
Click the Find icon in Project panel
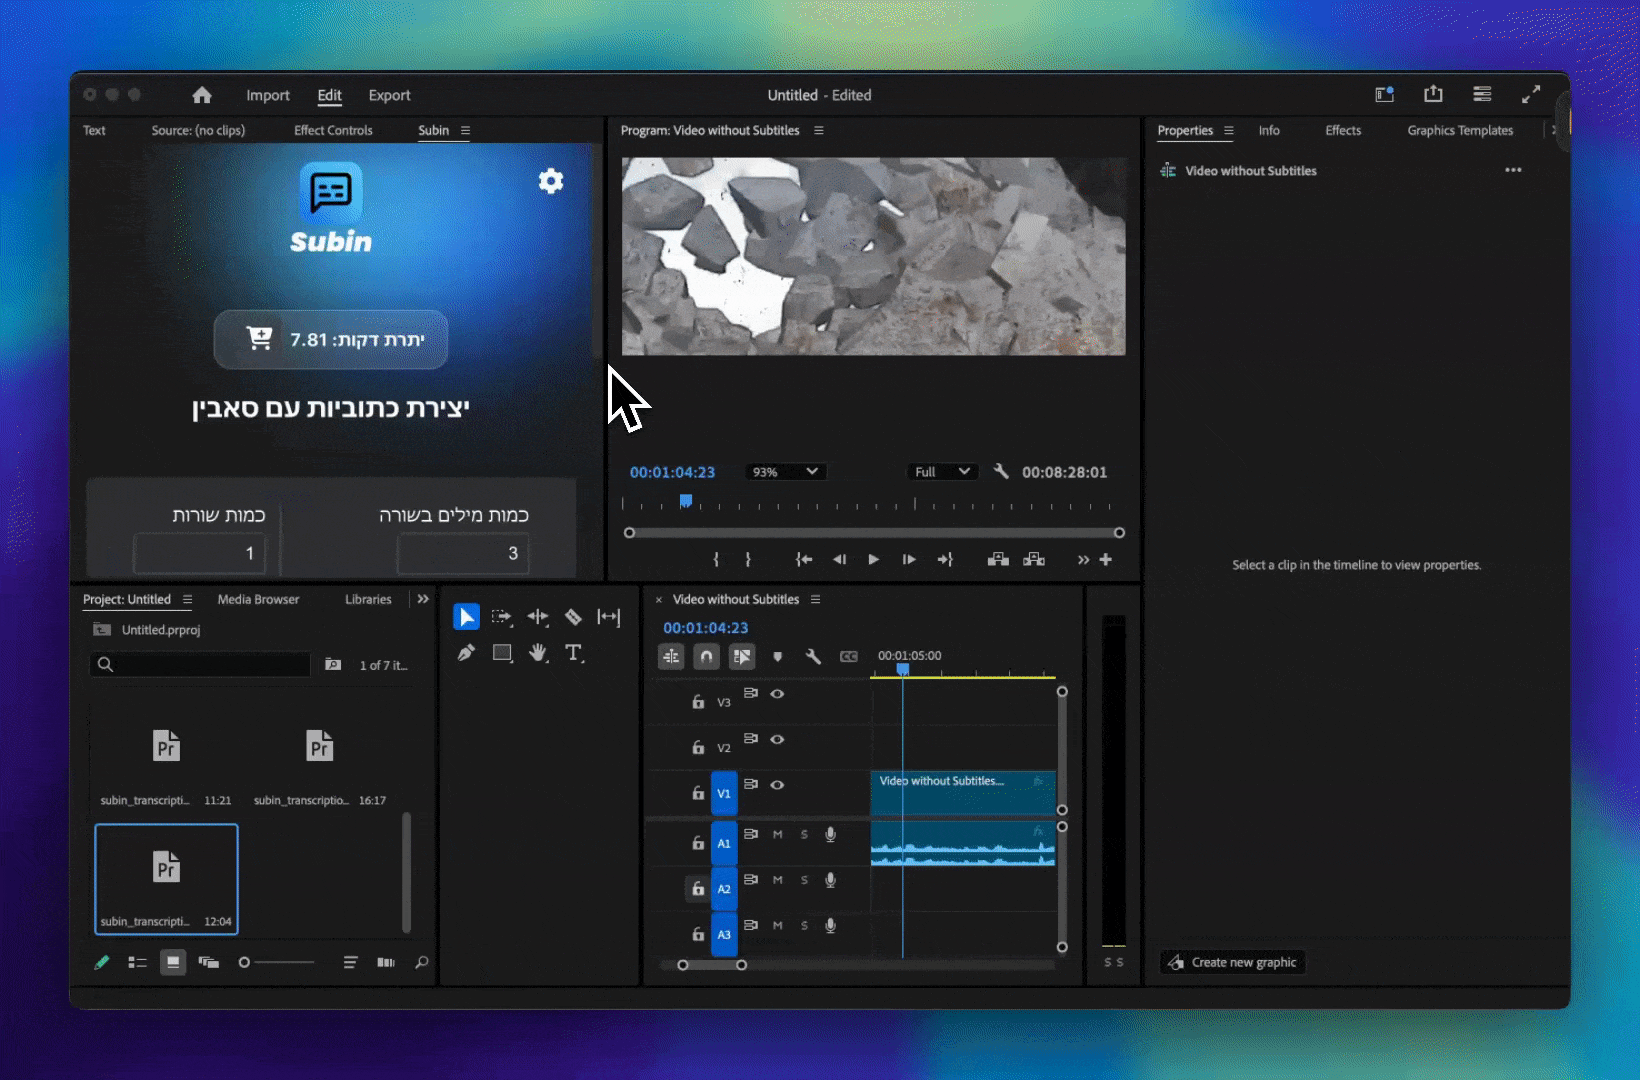click(422, 962)
